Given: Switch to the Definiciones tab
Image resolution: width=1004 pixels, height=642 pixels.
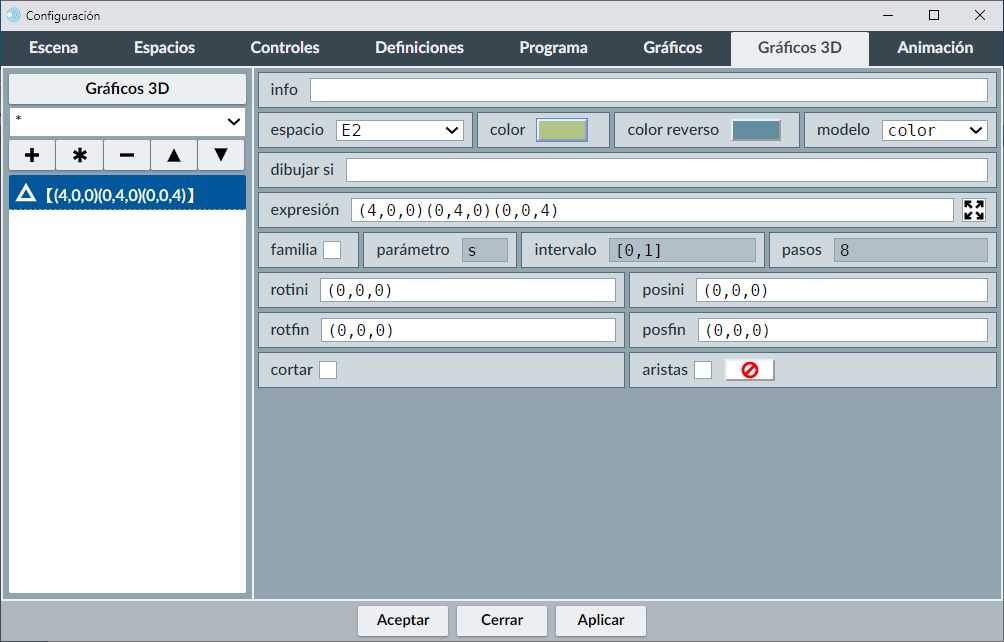Looking at the screenshot, I should [419, 48].
